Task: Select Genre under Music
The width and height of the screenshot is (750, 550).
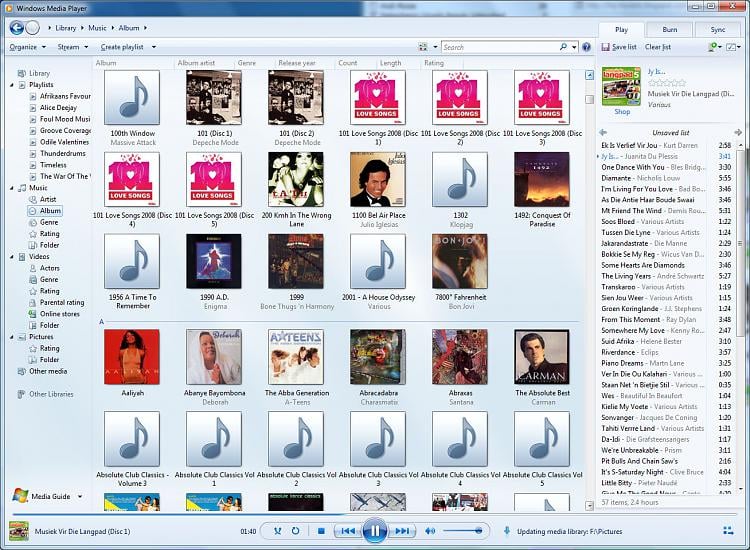Action: point(49,222)
